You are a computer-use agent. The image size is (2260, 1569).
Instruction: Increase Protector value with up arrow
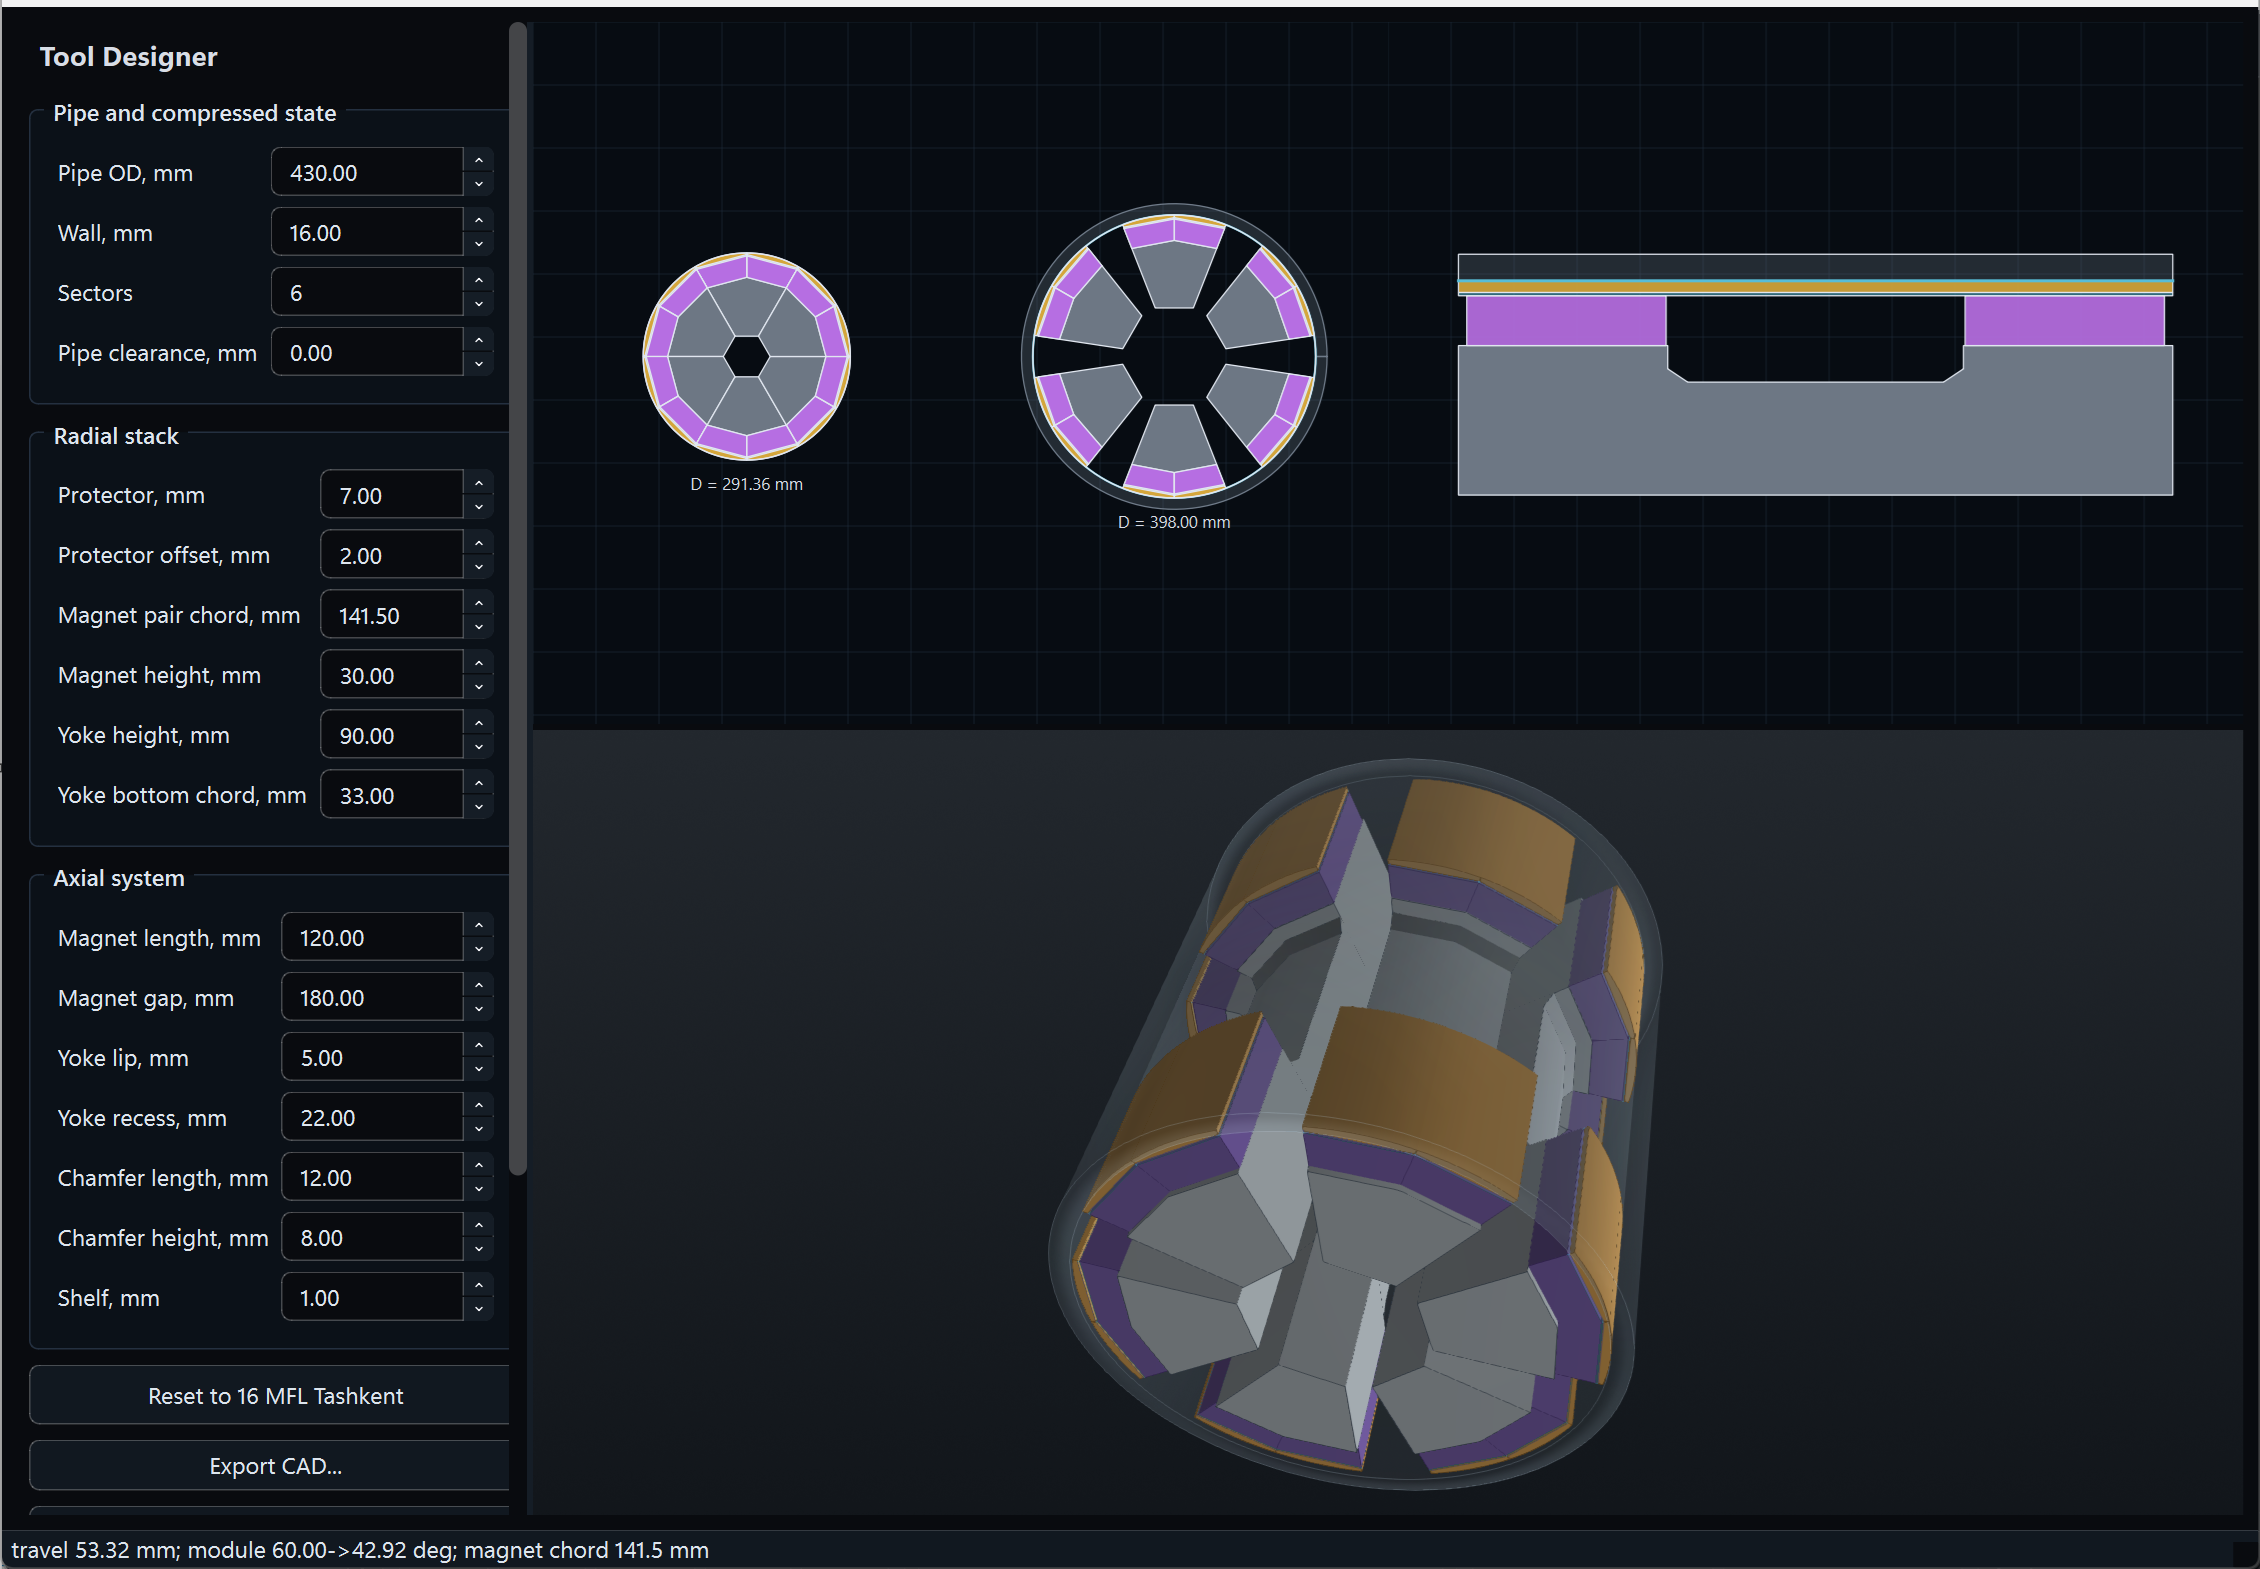point(479,483)
